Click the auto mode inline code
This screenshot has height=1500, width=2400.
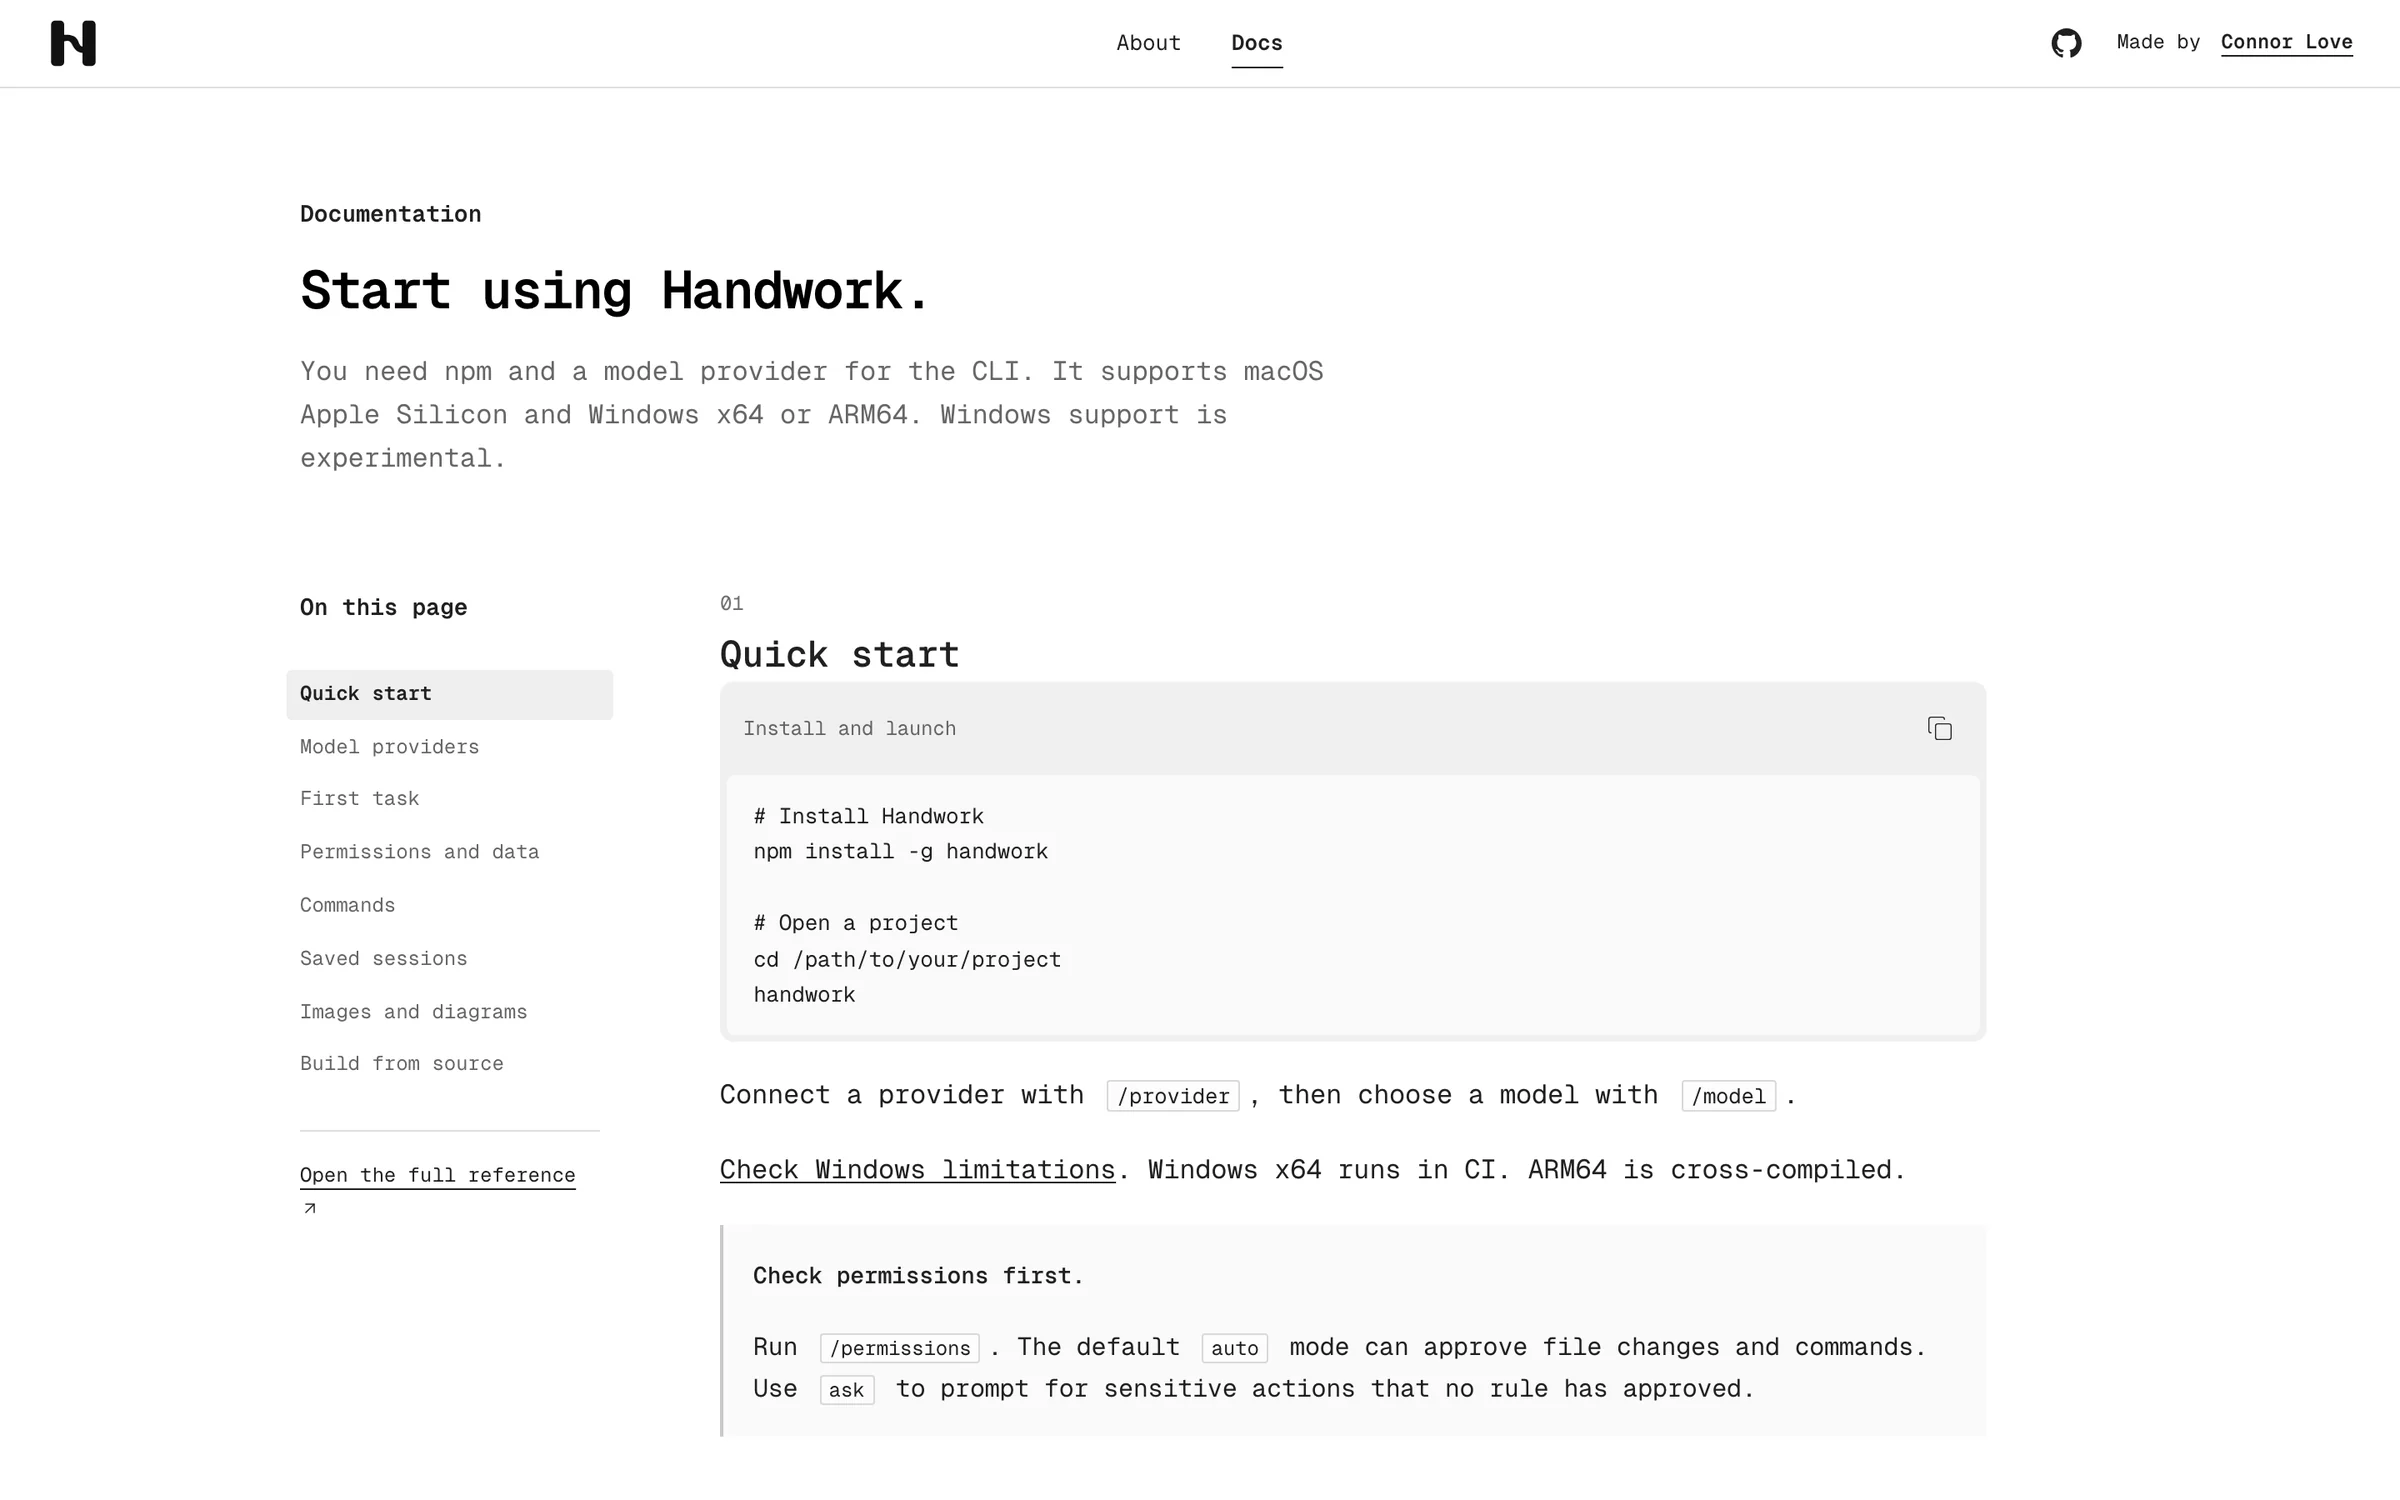[1234, 1348]
